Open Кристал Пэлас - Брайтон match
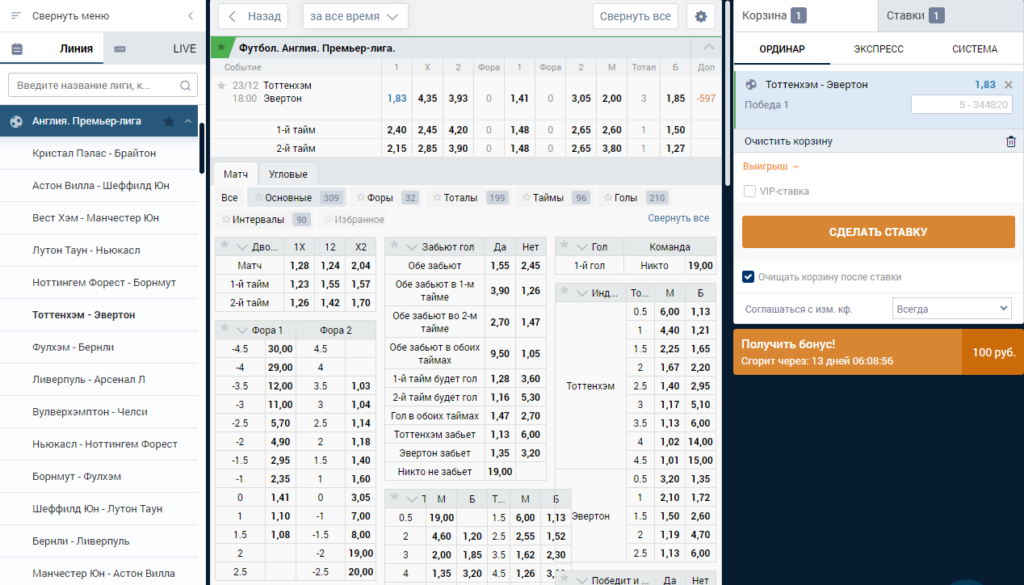The width and height of the screenshot is (1024, 585). pos(94,153)
